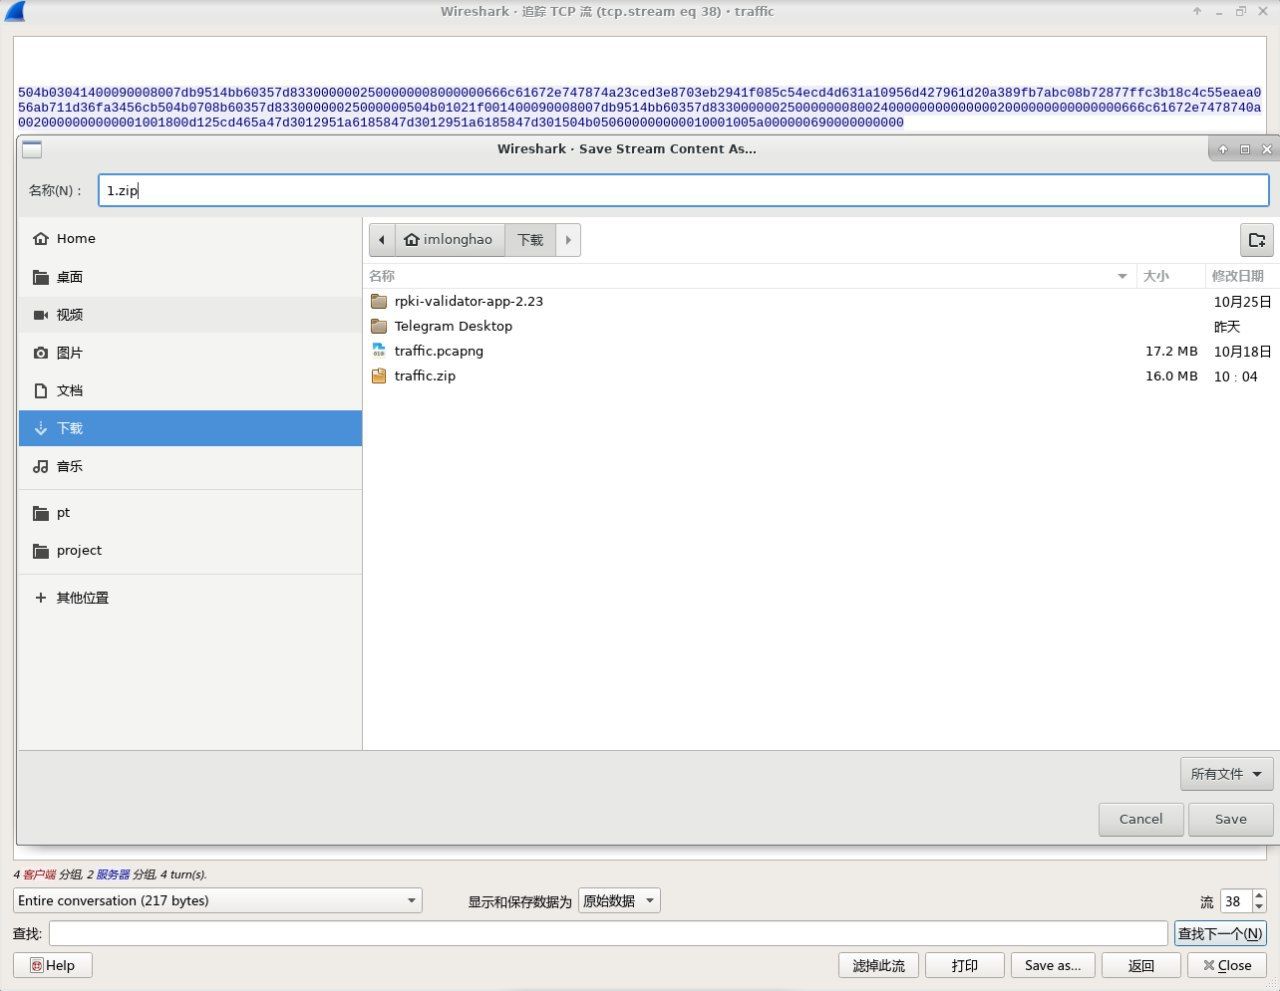Click the 名称 filename input field
The image size is (1280, 991).
click(683, 190)
